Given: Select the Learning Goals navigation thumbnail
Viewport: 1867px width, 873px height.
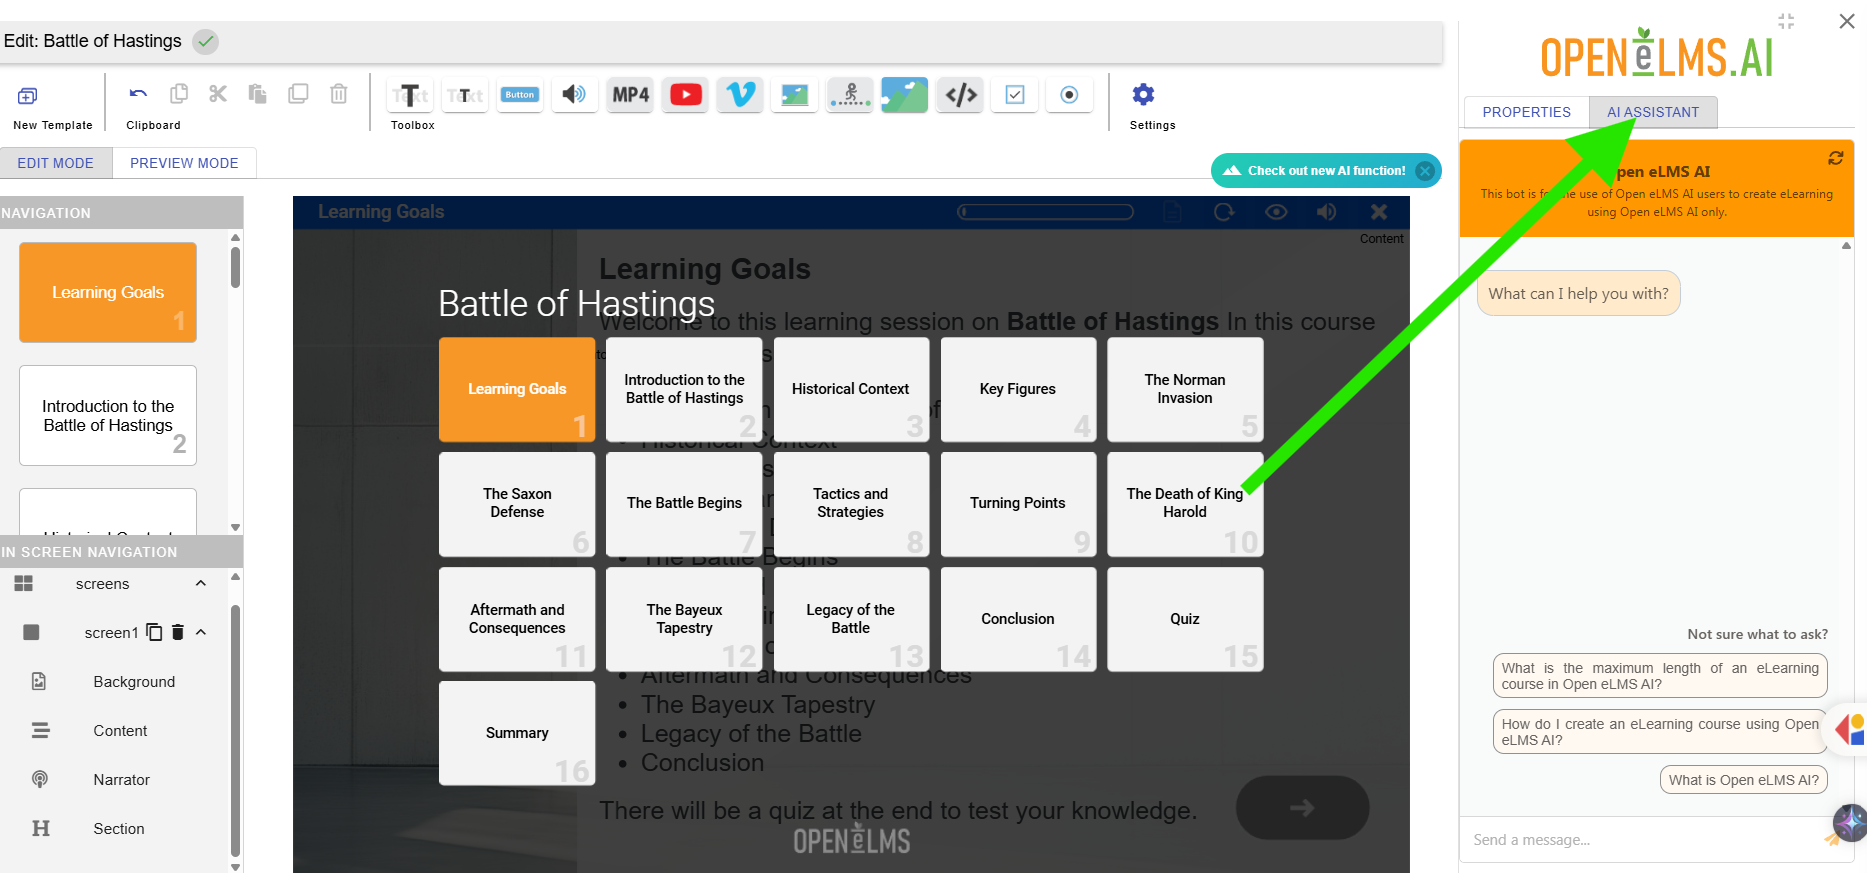Looking at the screenshot, I should tap(108, 293).
